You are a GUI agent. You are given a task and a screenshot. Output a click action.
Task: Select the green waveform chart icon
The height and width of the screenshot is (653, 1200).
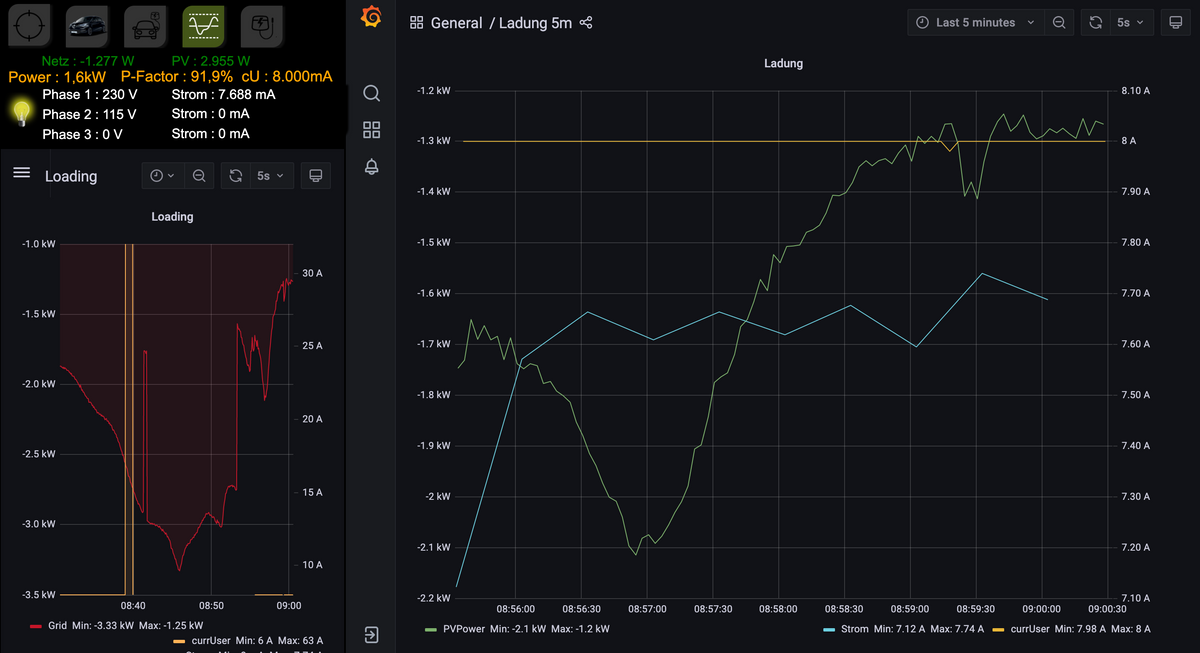click(203, 27)
